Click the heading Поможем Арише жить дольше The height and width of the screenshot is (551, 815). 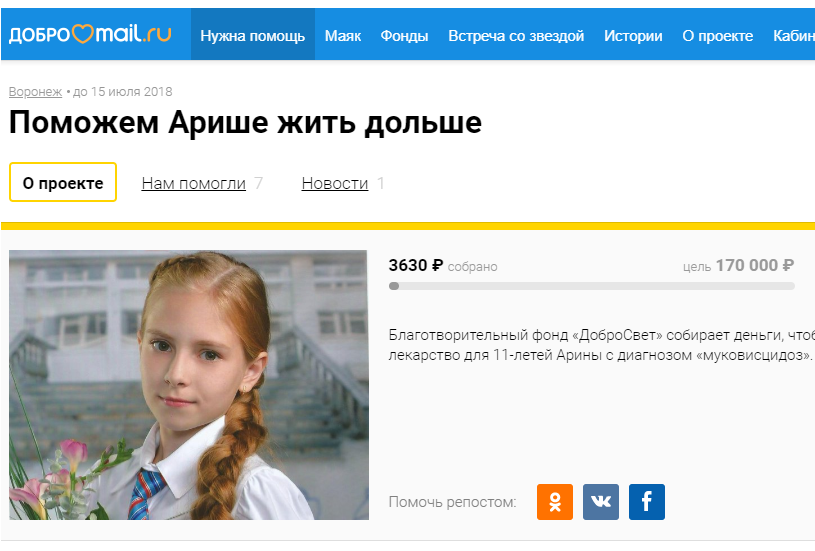click(245, 123)
